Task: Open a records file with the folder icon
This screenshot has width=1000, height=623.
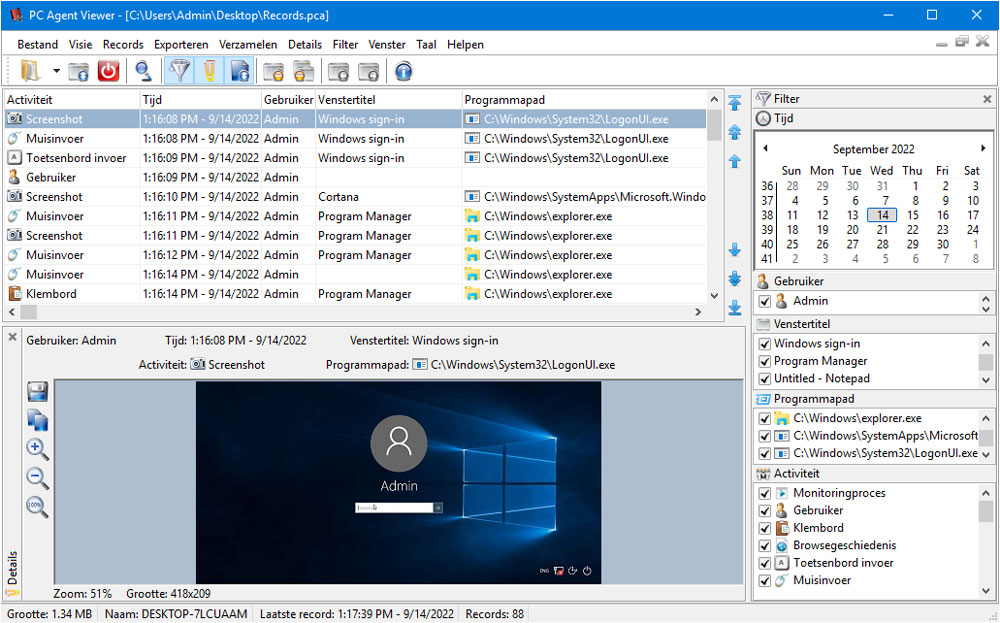Action: coord(30,71)
